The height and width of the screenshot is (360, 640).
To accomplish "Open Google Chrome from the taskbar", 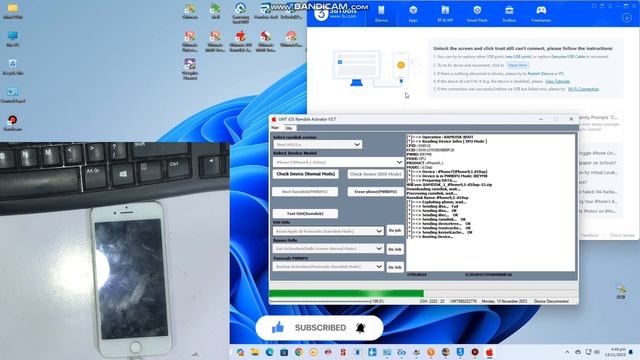I will point(299,352).
